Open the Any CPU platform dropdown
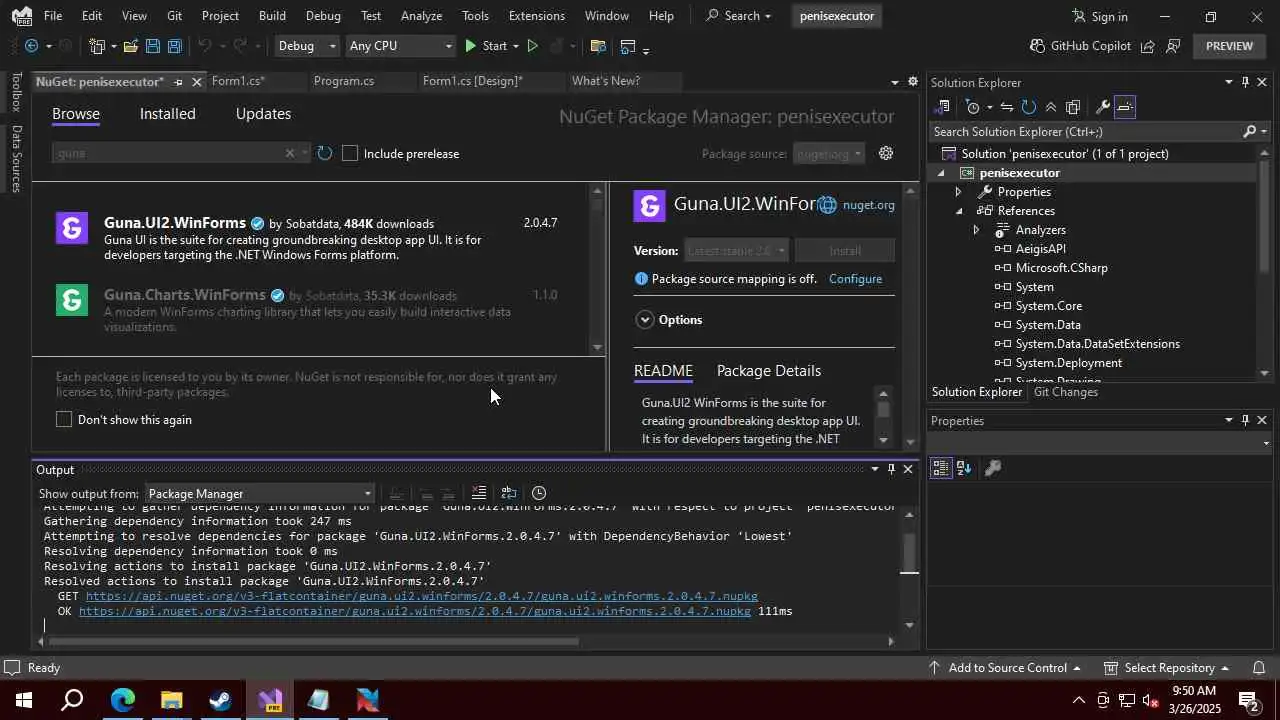This screenshot has height=720, width=1280. (x=399, y=46)
